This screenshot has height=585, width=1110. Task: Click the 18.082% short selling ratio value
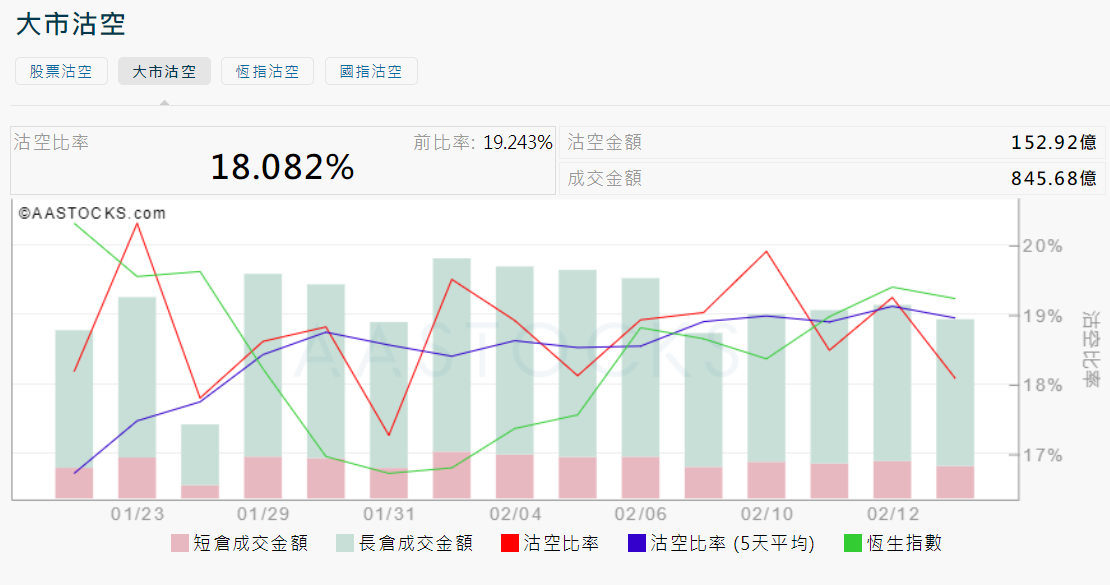click(282, 168)
